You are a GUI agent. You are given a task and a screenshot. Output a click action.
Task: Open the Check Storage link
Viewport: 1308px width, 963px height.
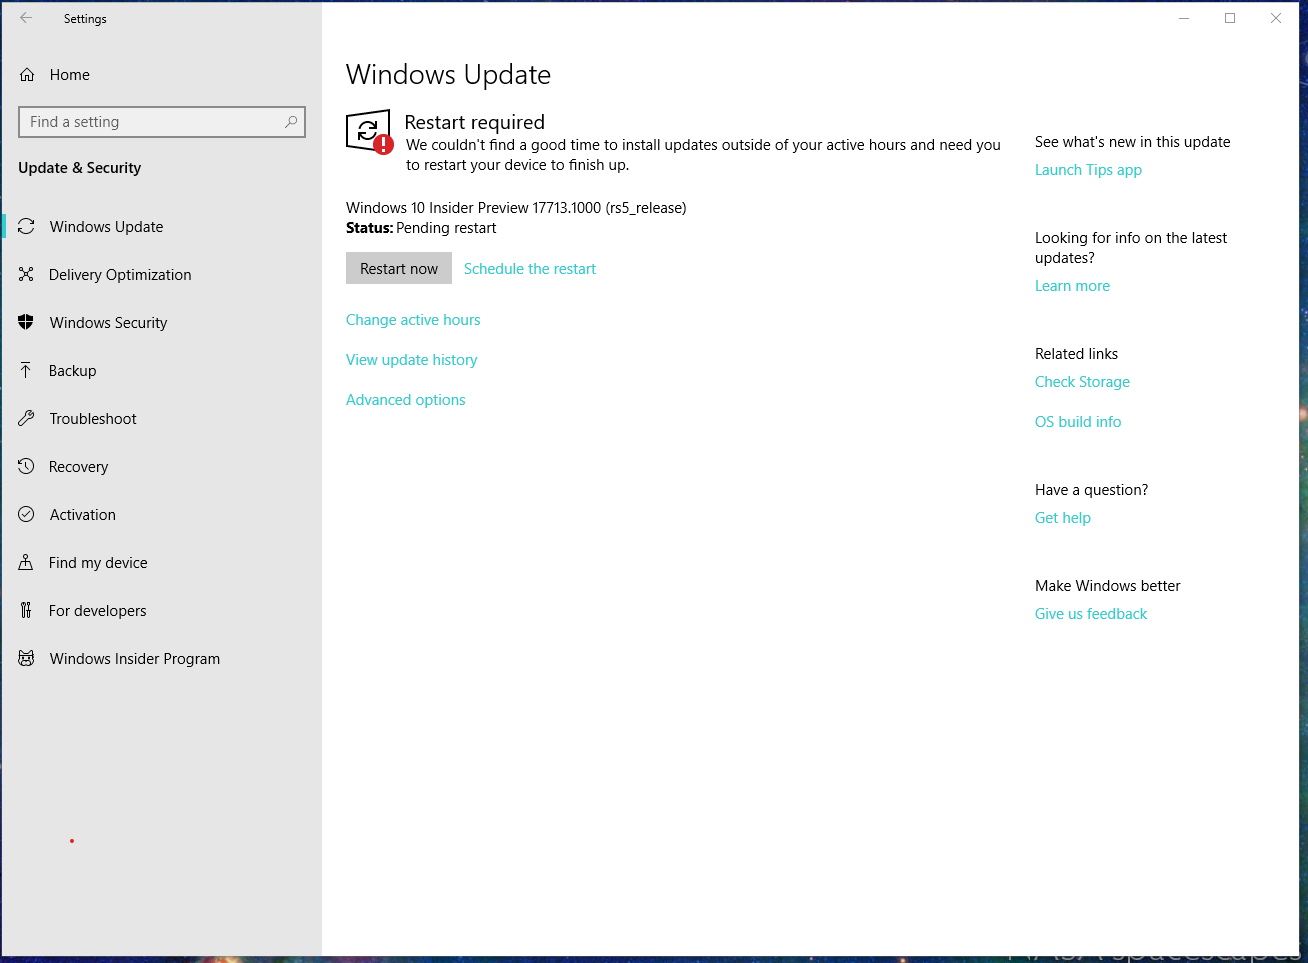click(1082, 382)
